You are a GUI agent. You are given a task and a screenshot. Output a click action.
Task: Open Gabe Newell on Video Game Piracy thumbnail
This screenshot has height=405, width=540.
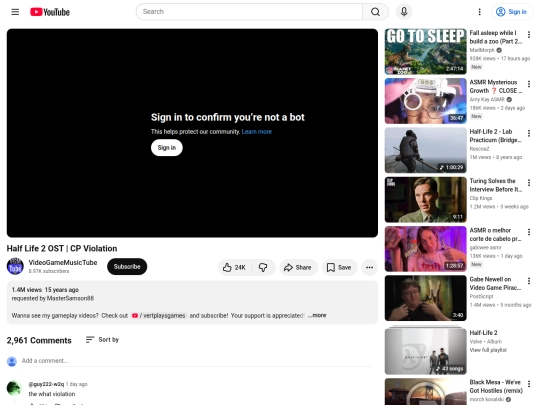426,298
